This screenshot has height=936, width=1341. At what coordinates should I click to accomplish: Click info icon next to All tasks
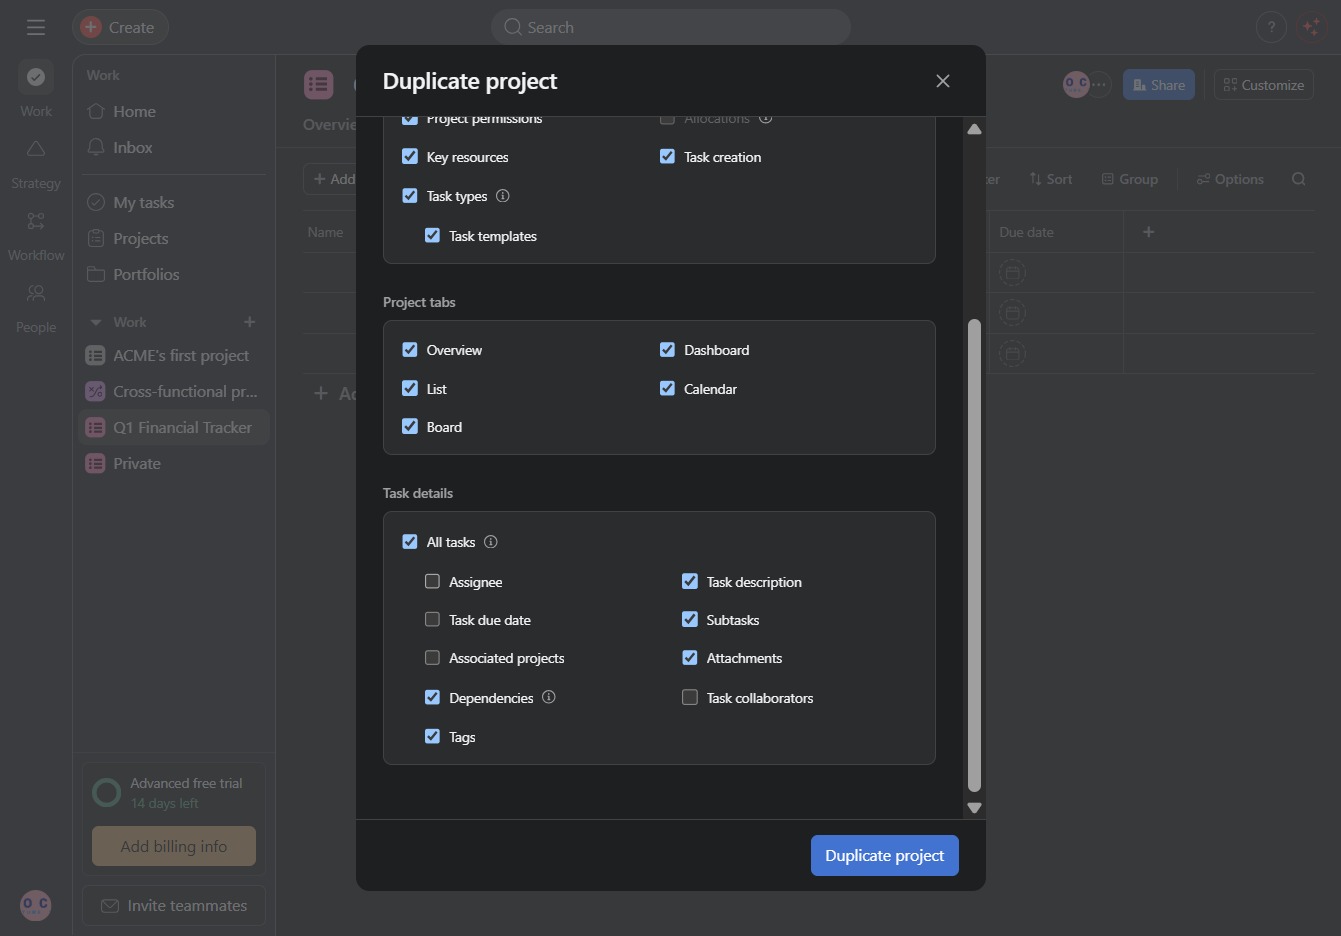pyautogui.click(x=491, y=542)
